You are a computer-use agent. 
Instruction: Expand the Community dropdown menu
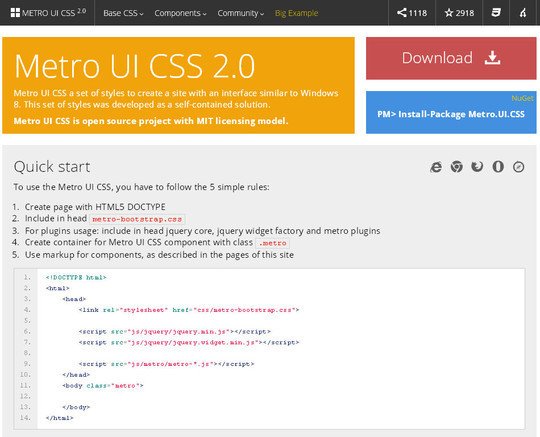240,13
